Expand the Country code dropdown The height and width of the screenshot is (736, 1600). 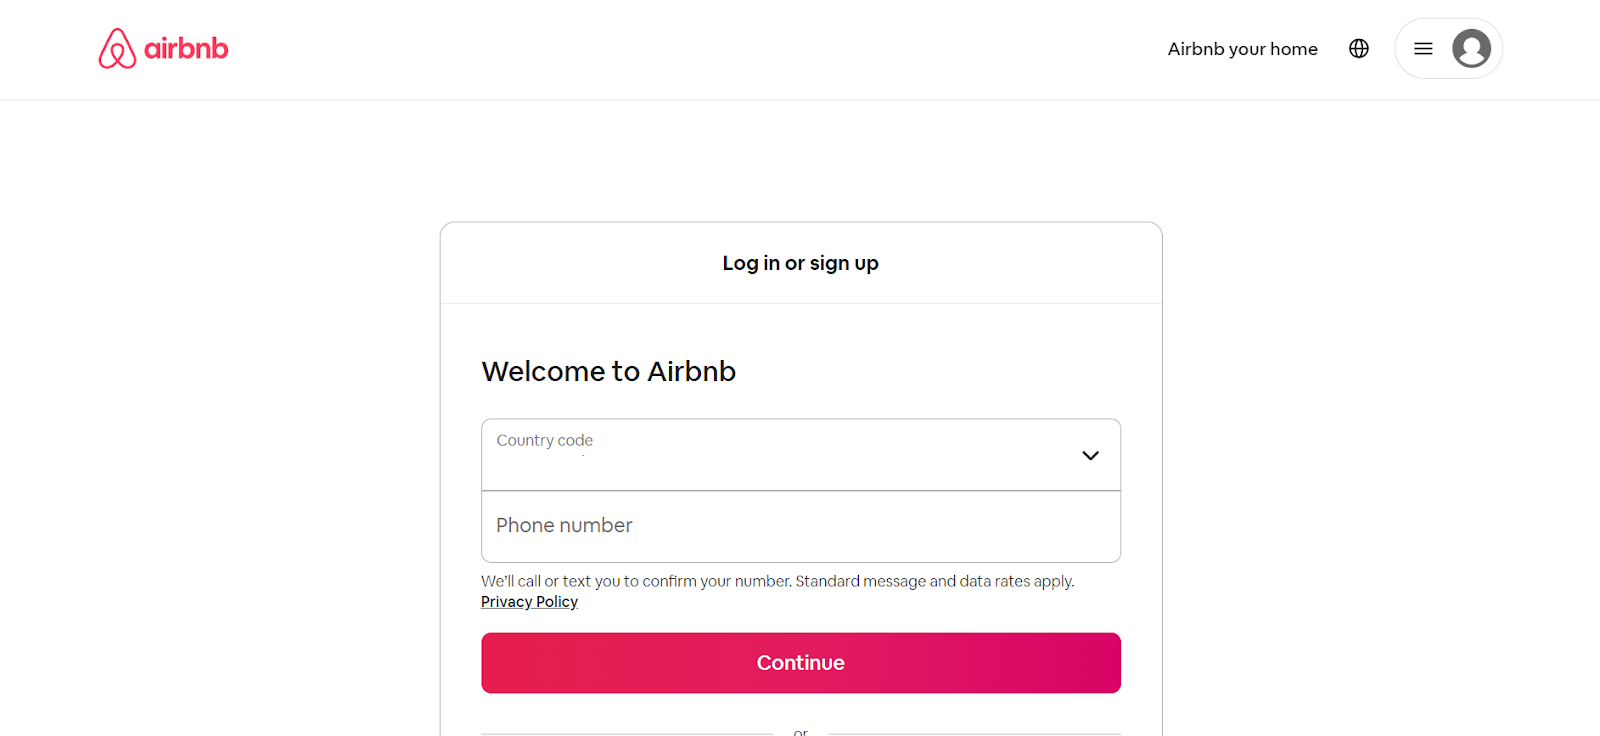[x=800, y=455]
